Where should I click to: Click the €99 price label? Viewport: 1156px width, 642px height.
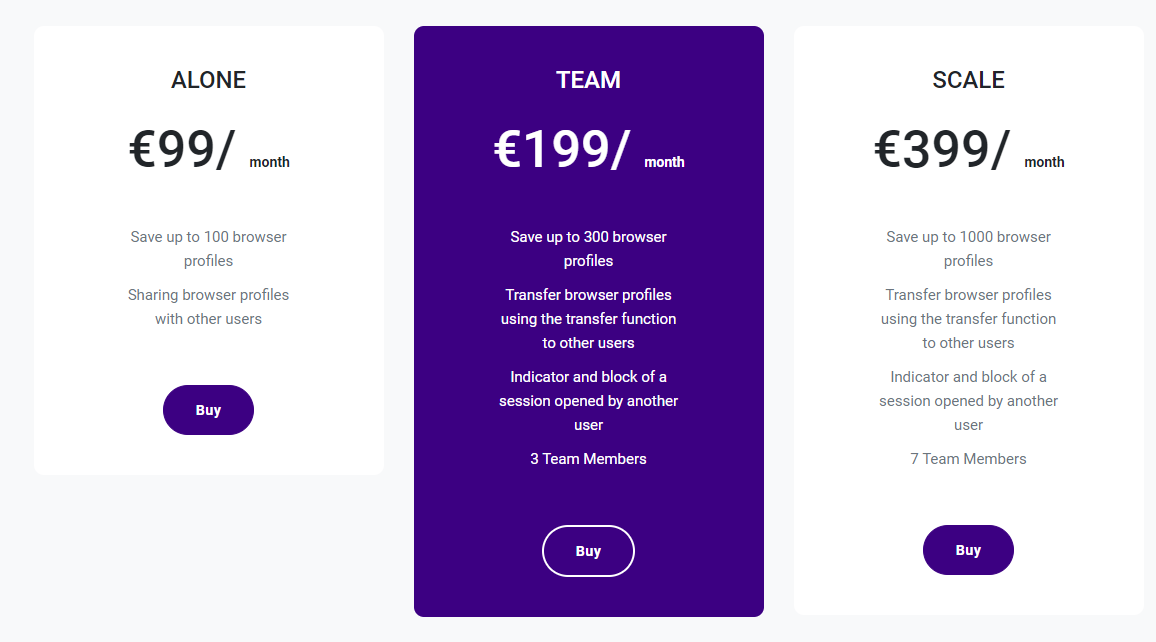coord(183,150)
